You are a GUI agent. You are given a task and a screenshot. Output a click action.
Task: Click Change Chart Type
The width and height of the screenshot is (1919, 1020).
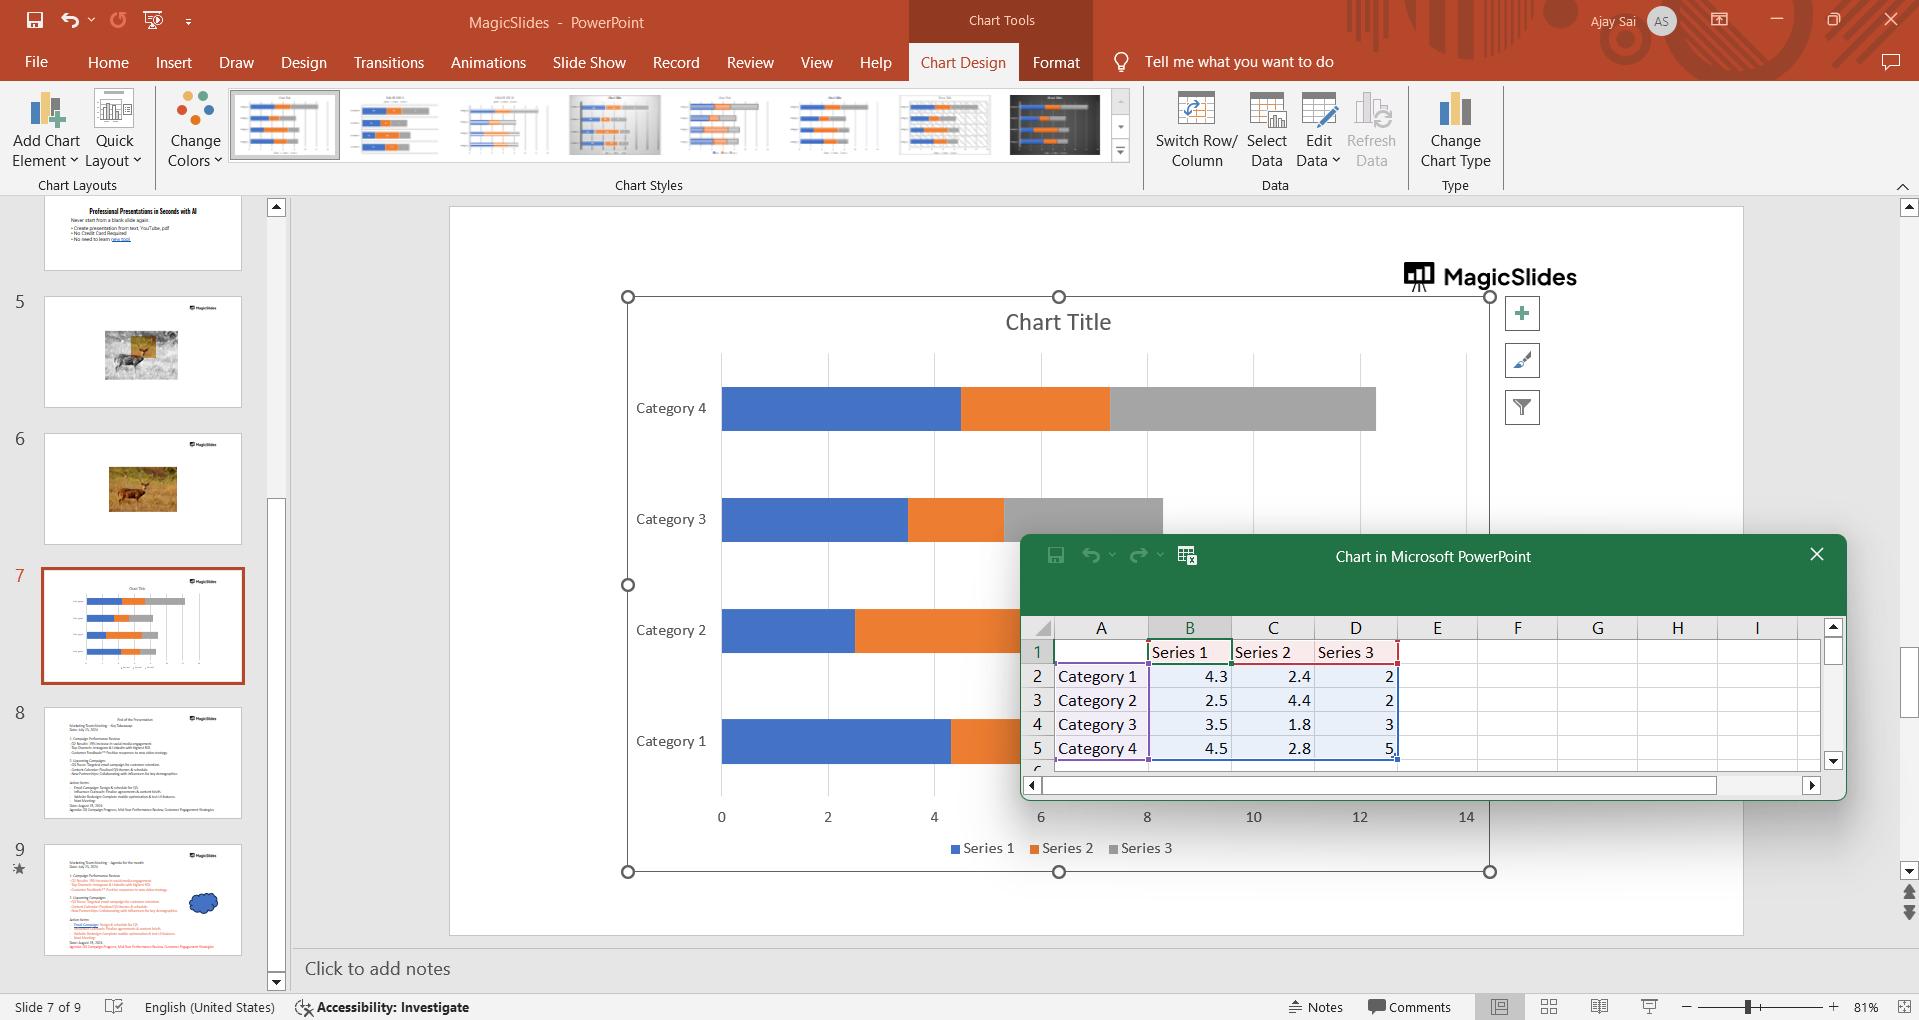[1455, 130]
